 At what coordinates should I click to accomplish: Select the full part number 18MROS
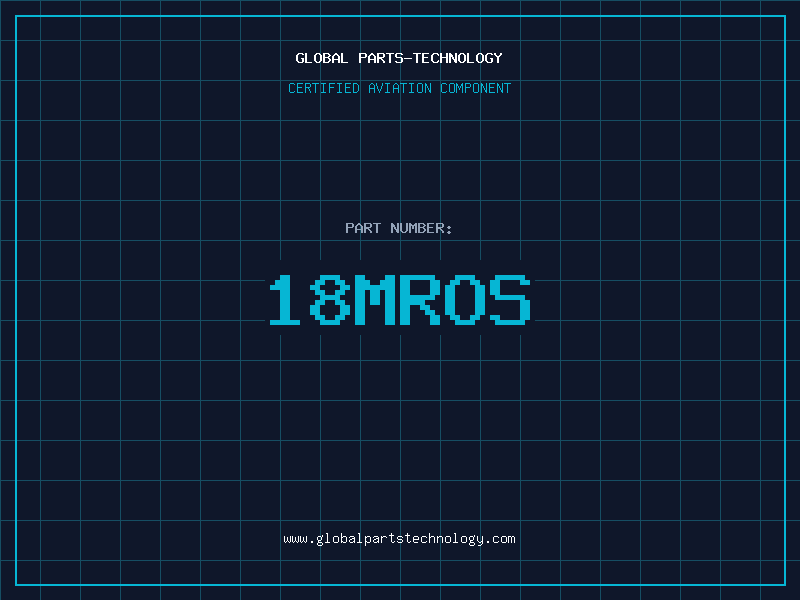click(x=399, y=300)
